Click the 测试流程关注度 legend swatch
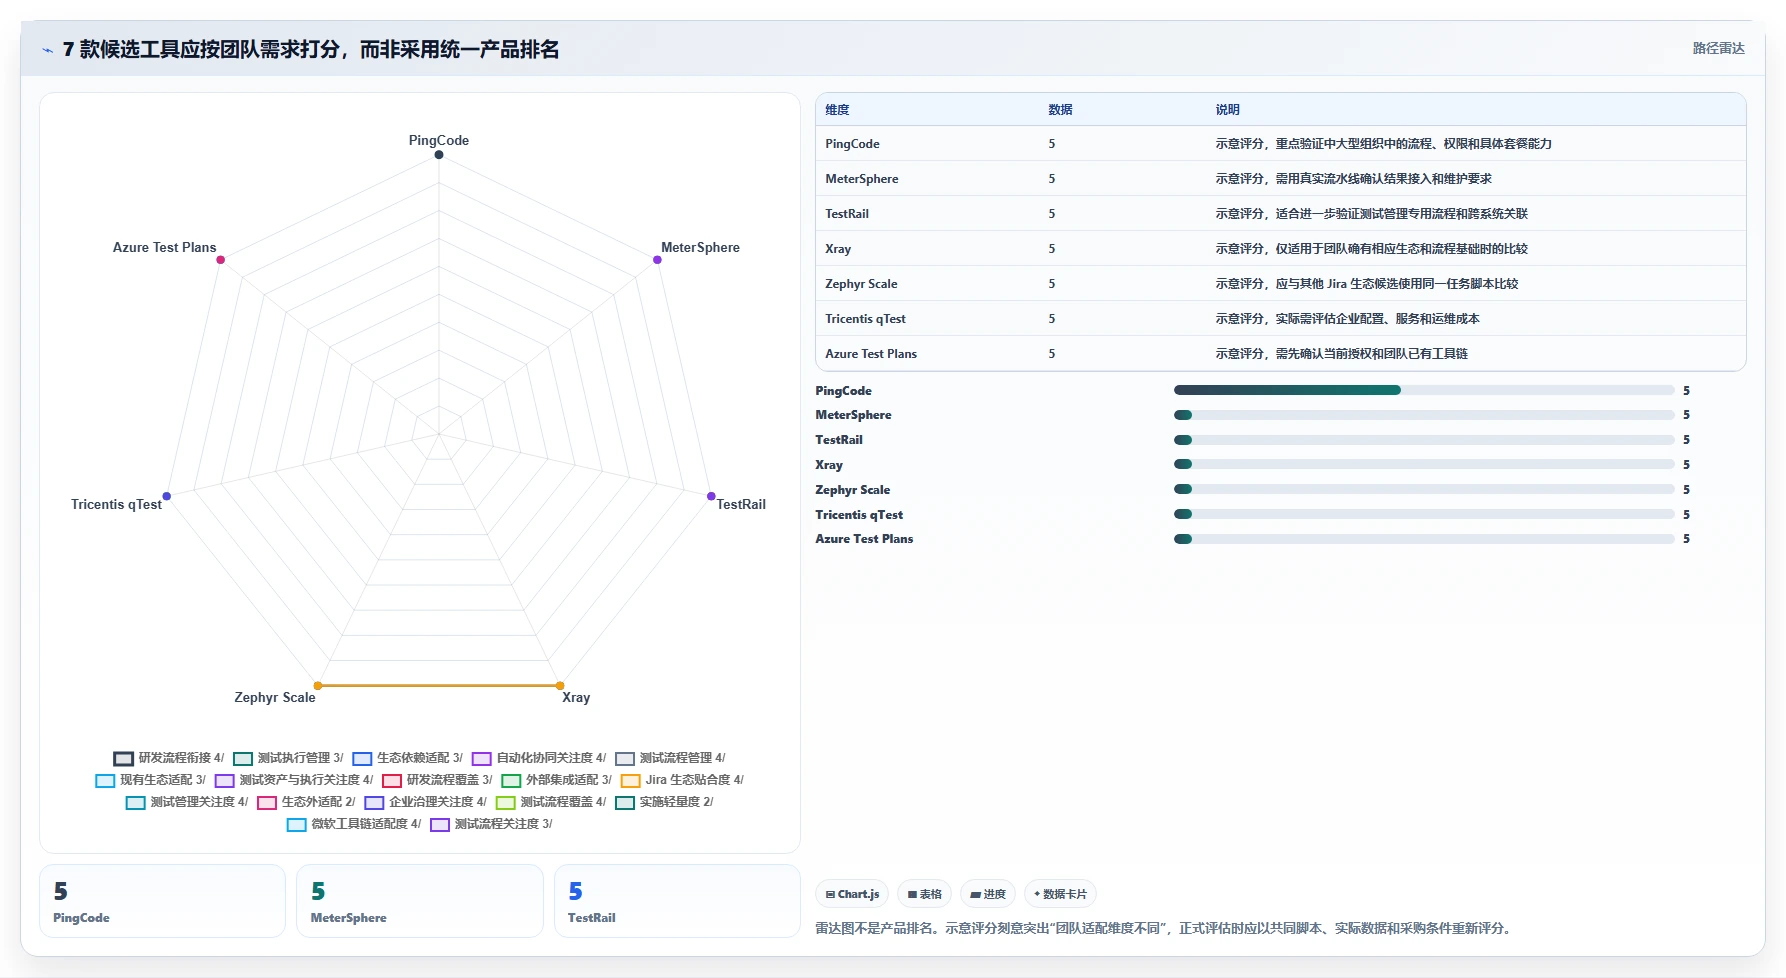 [x=440, y=824]
